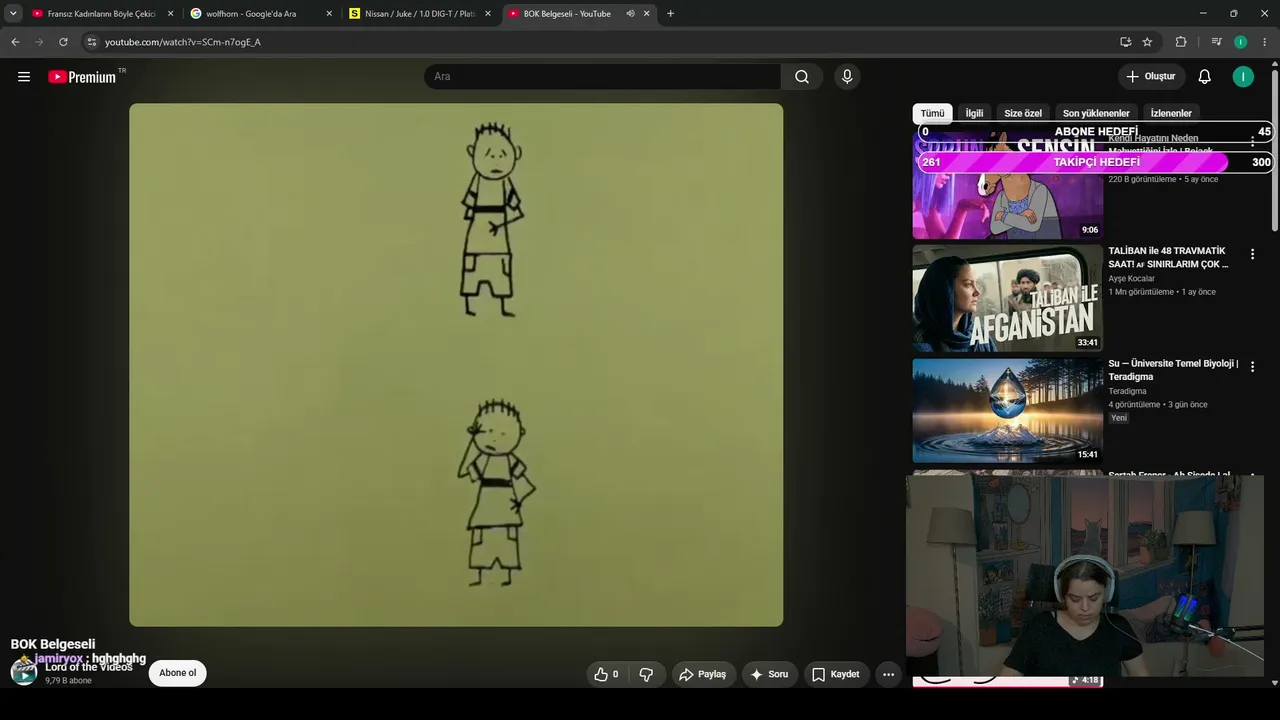This screenshot has height=720, width=1280.
Task: Select the Size özel filter chip
Action: [1023, 113]
